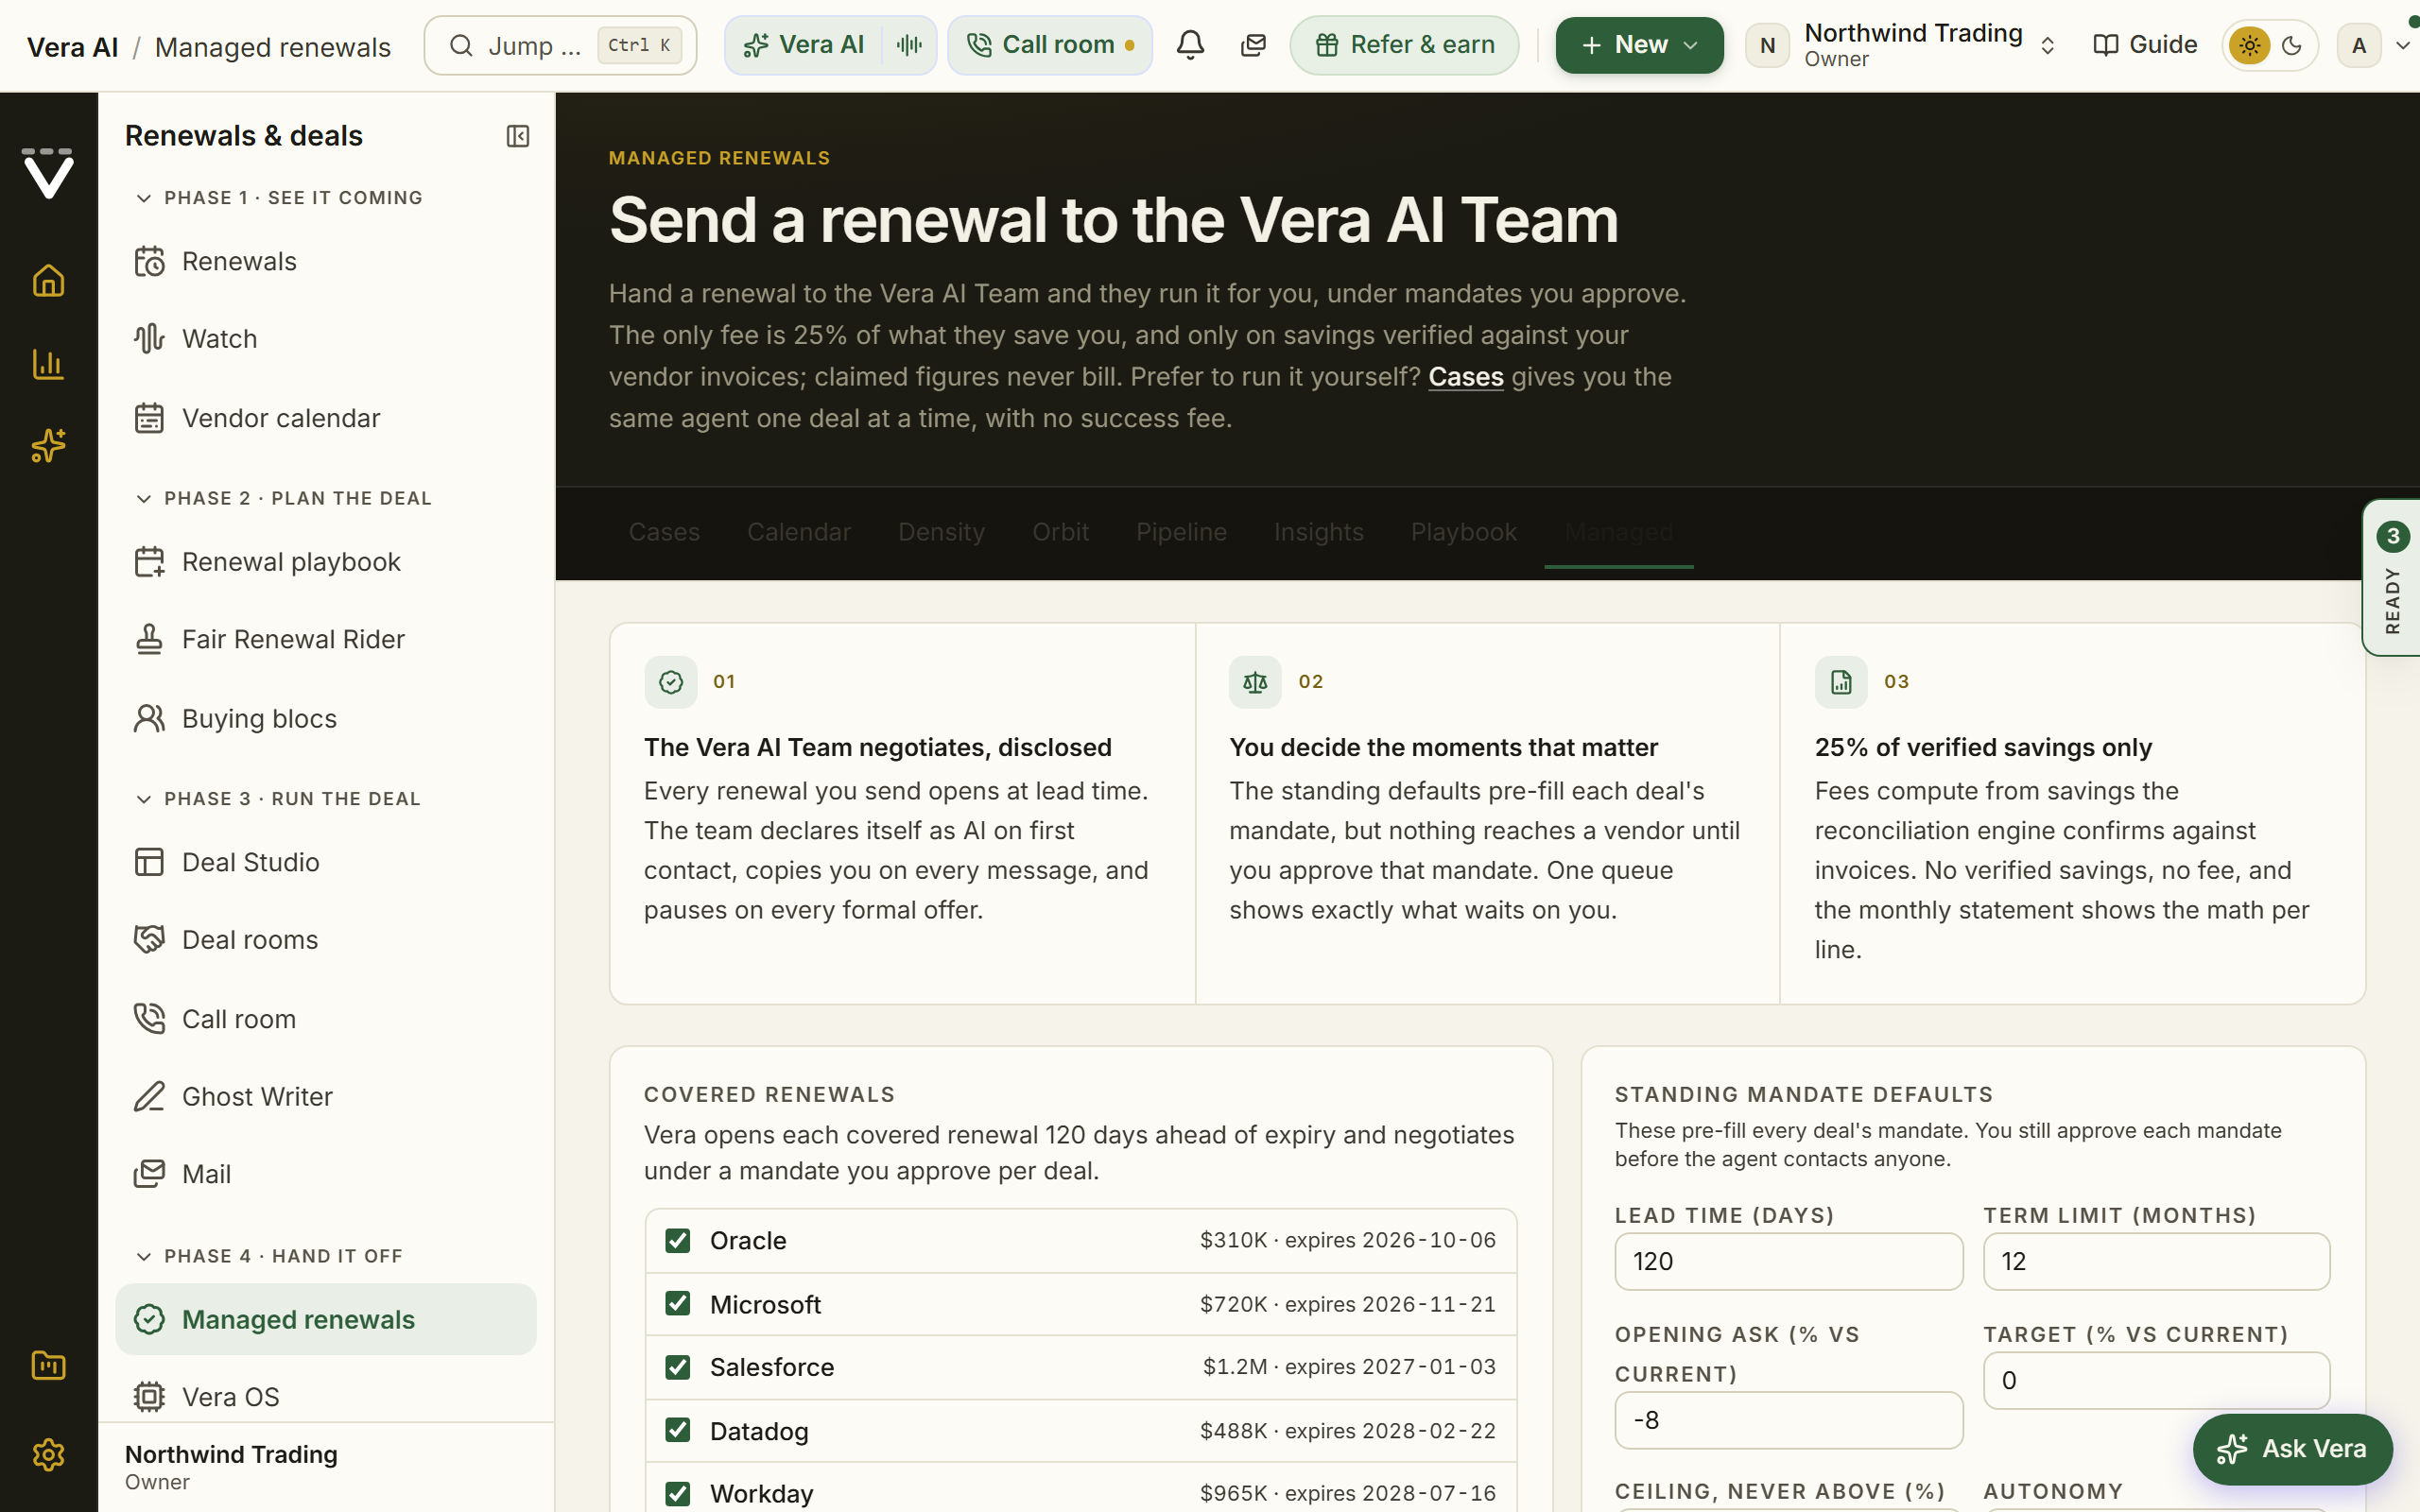
Task: Uncheck the Salesforce renewal checkbox
Action: point(678,1367)
